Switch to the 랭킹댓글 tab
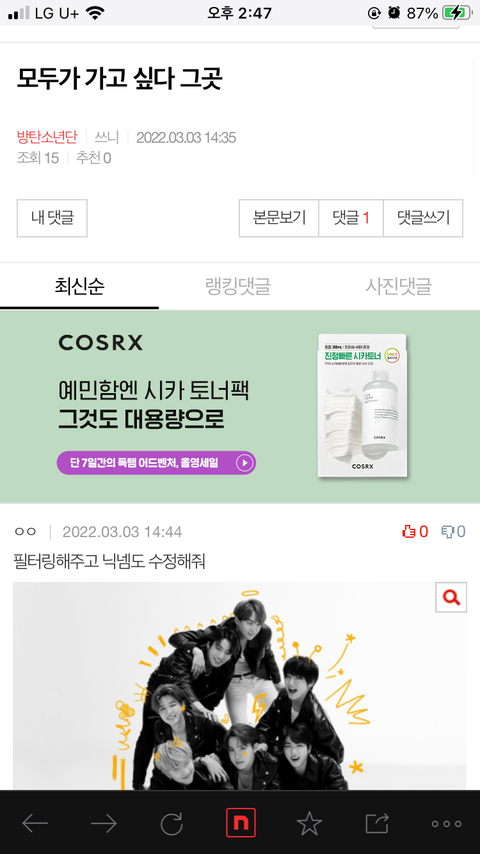This screenshot has height=854, width=480. [238, 286]
